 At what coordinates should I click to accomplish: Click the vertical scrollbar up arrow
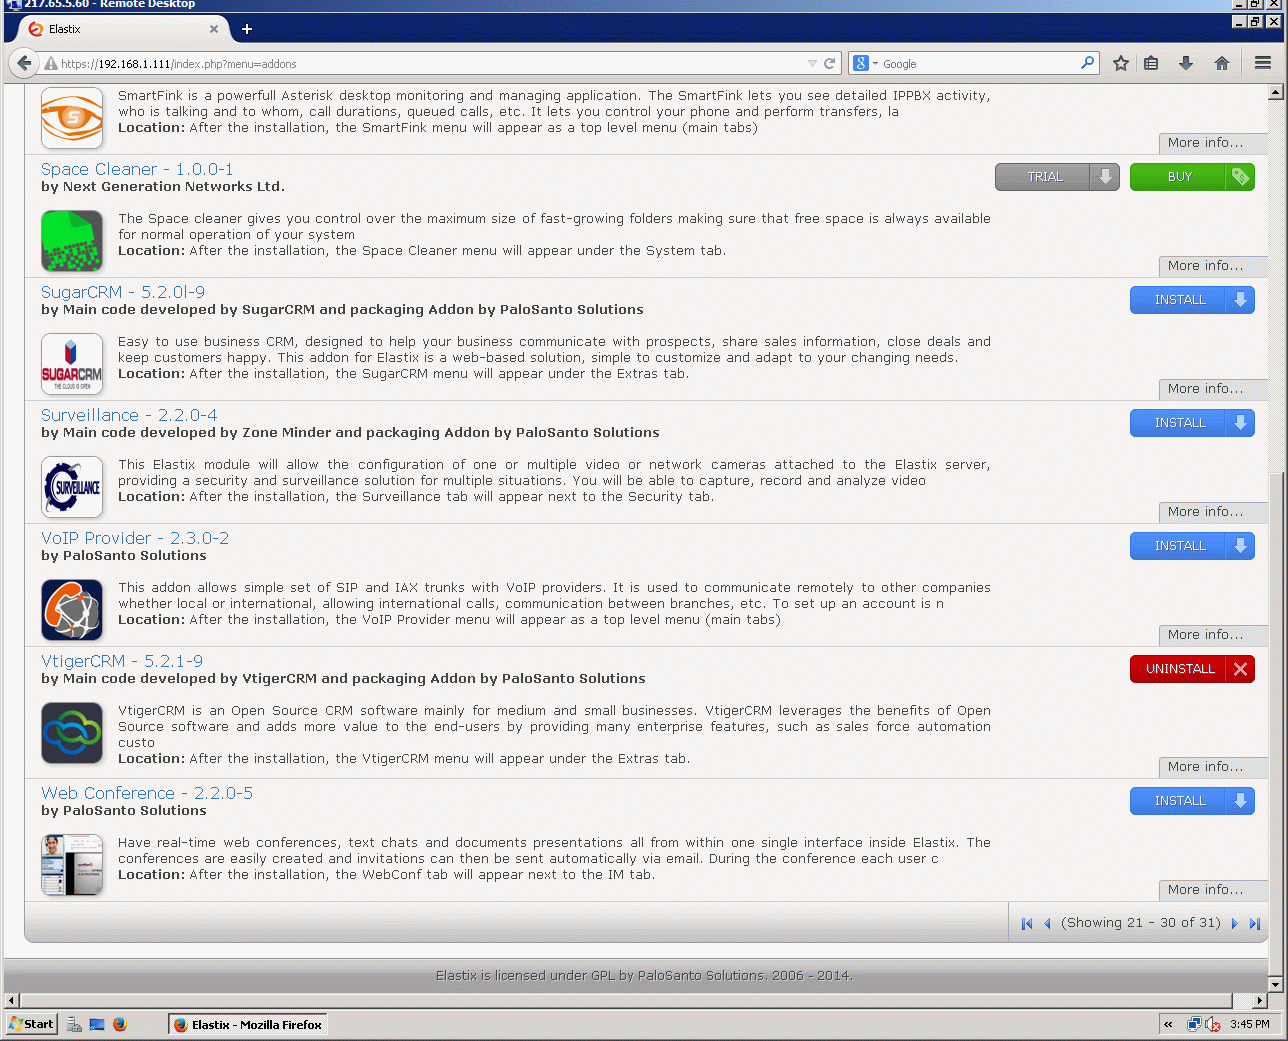(x=1275, y=93)
